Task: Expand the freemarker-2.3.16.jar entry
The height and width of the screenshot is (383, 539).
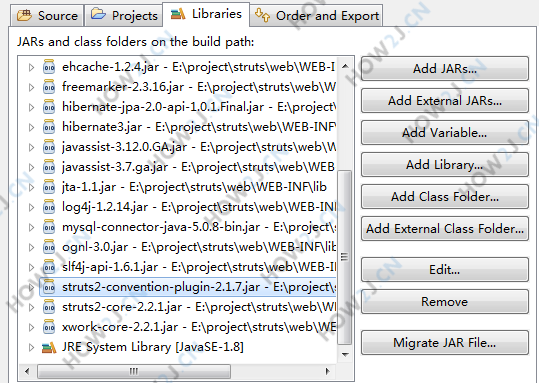Action: coord(31,87)
